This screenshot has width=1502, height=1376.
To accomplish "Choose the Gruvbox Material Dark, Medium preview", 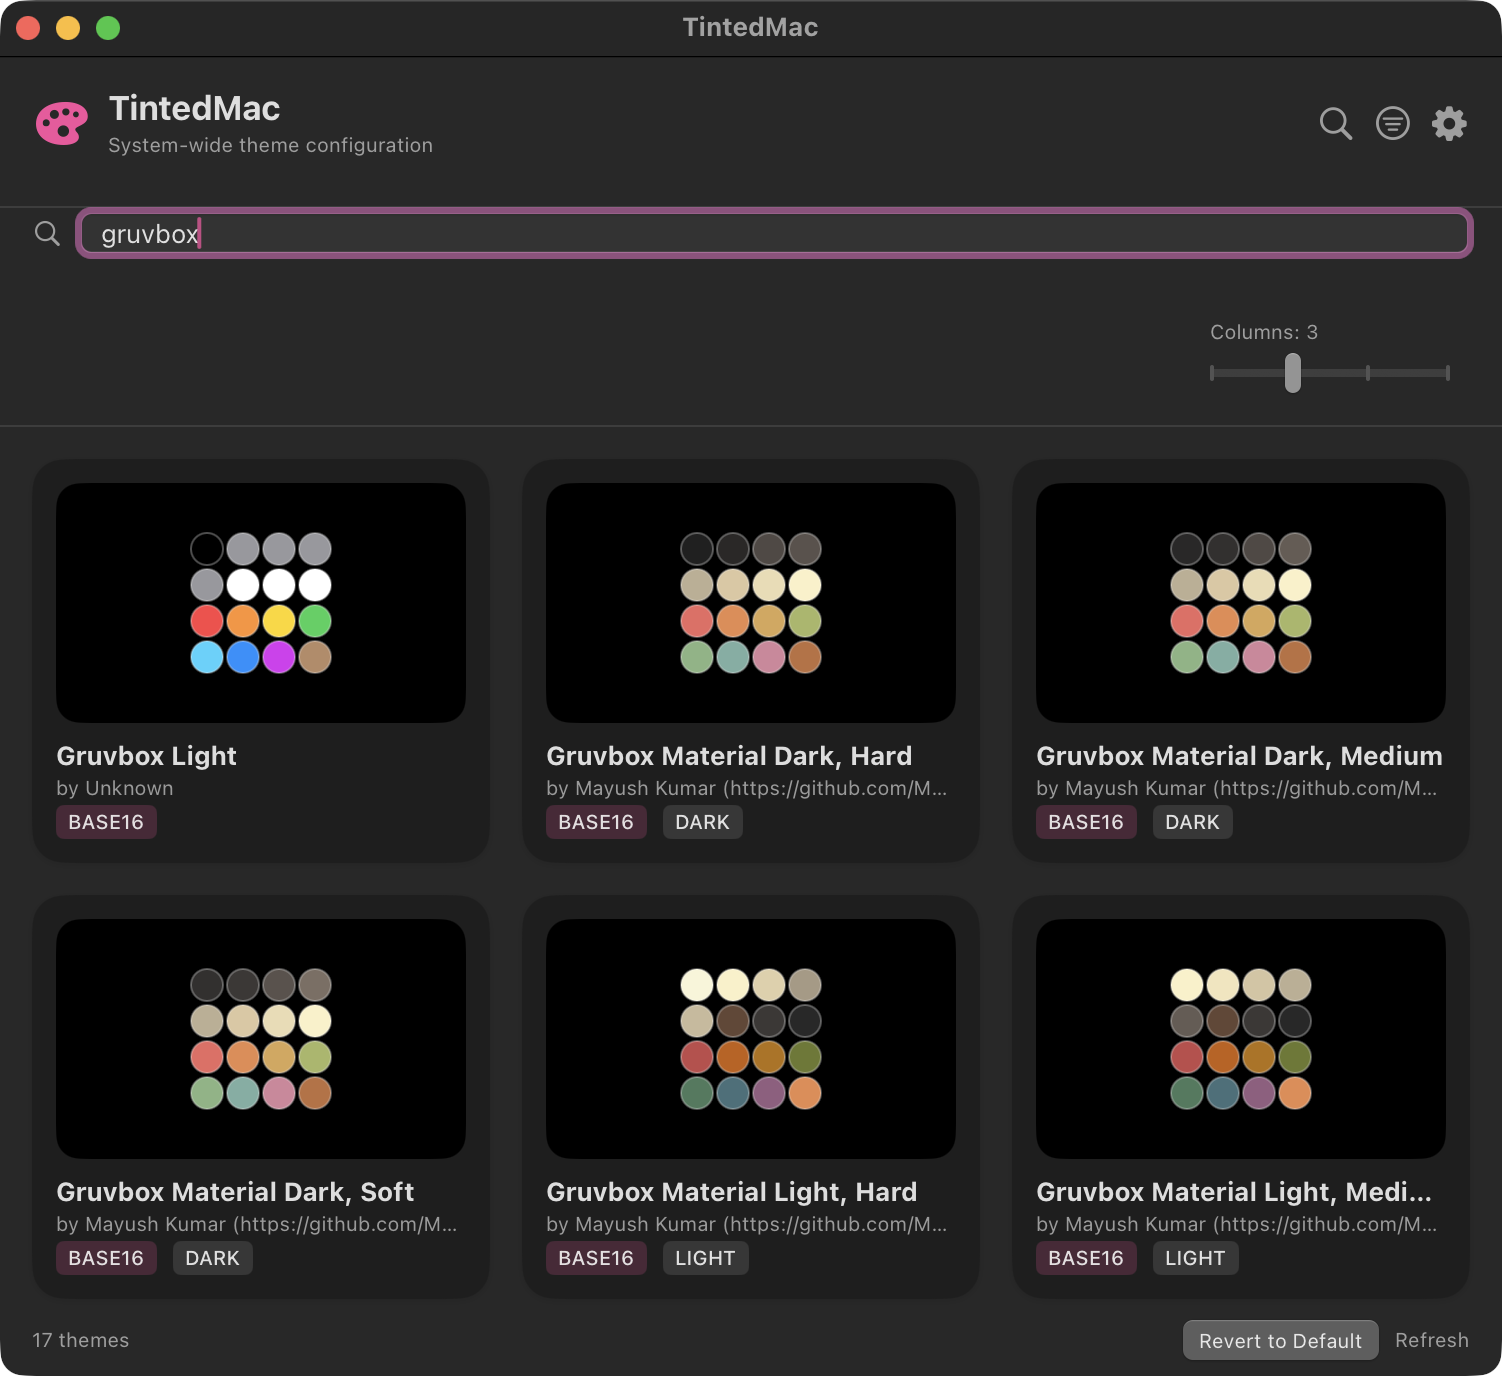I will (x=1241, y=603).
